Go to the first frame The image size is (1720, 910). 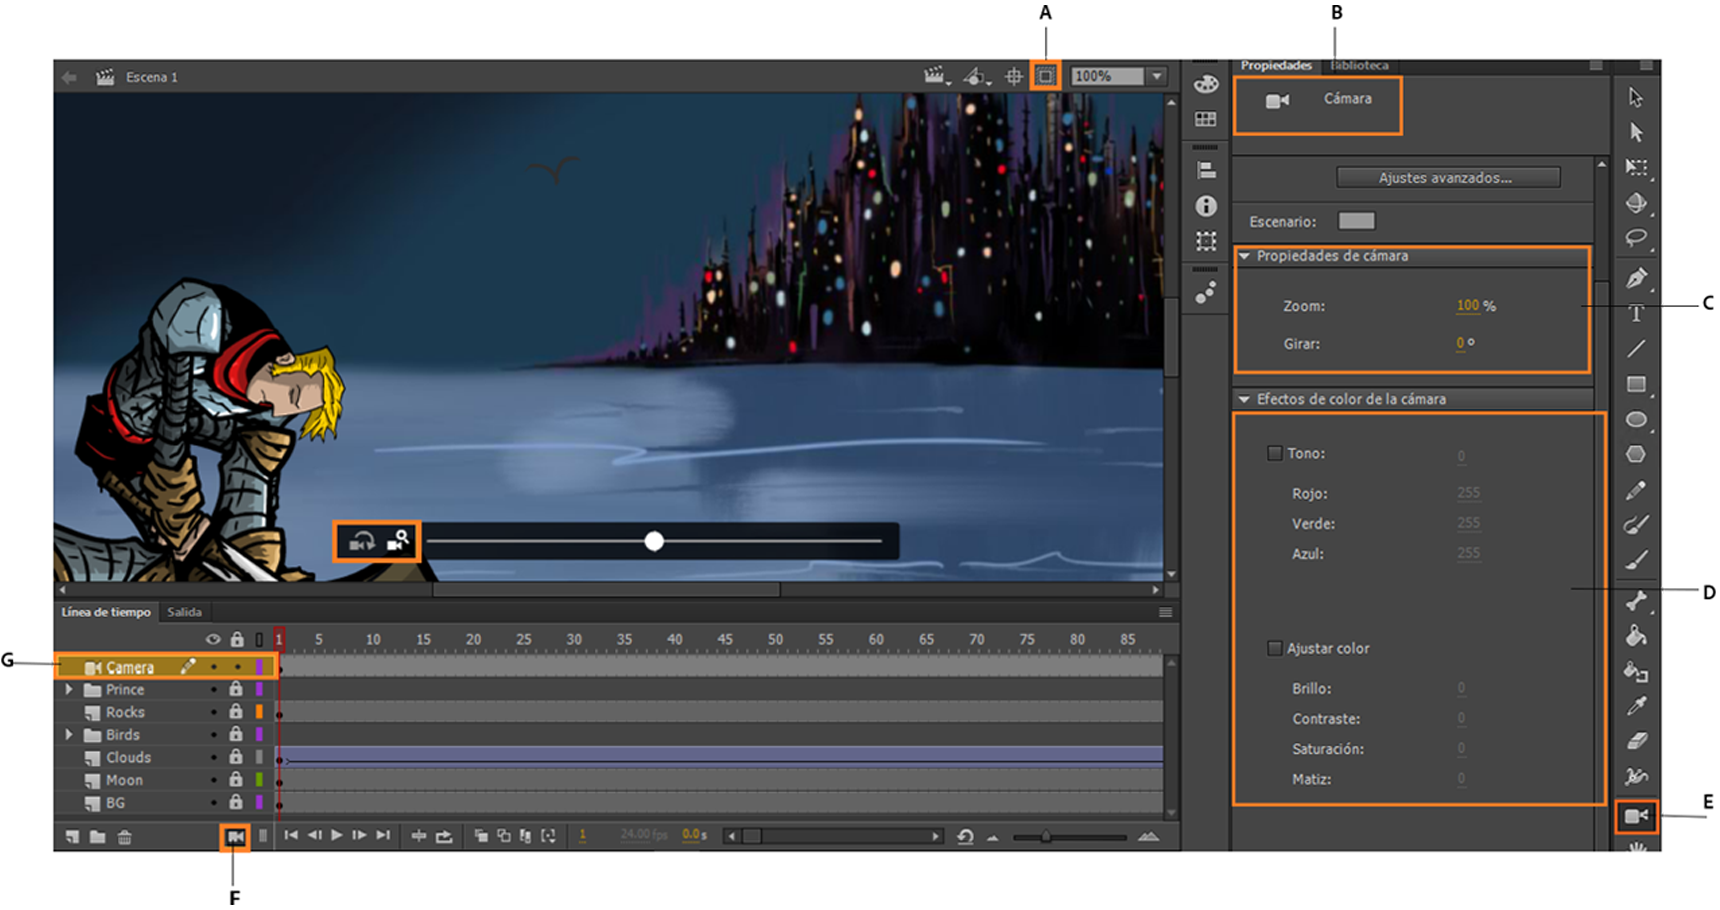click(291, 836)
